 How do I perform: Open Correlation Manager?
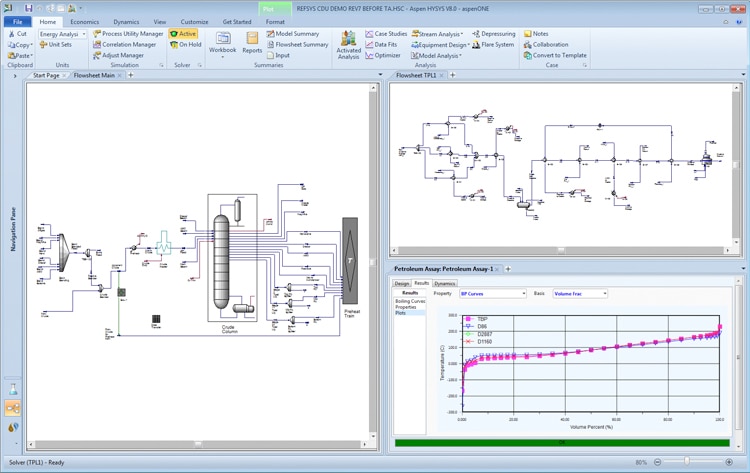(125, 44)
